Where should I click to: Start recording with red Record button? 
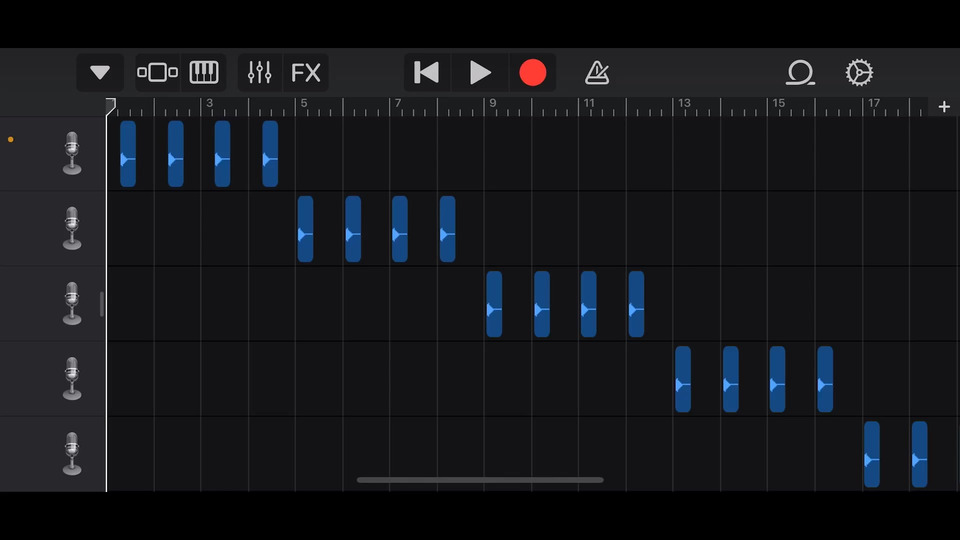click(x=533, y=72)
